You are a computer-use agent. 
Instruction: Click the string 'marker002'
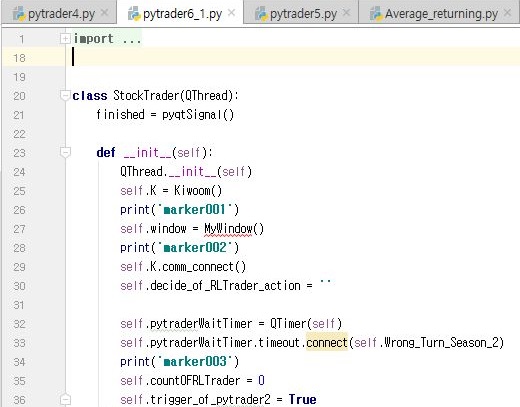click(195, 248)
